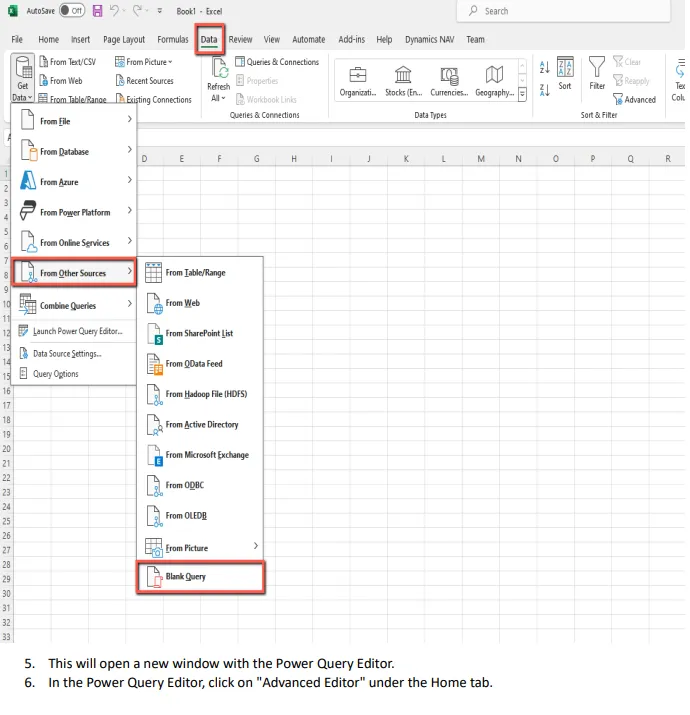Switch to the Insert tab
Screen dimensions: 690x715
click(x=80, y=40)
